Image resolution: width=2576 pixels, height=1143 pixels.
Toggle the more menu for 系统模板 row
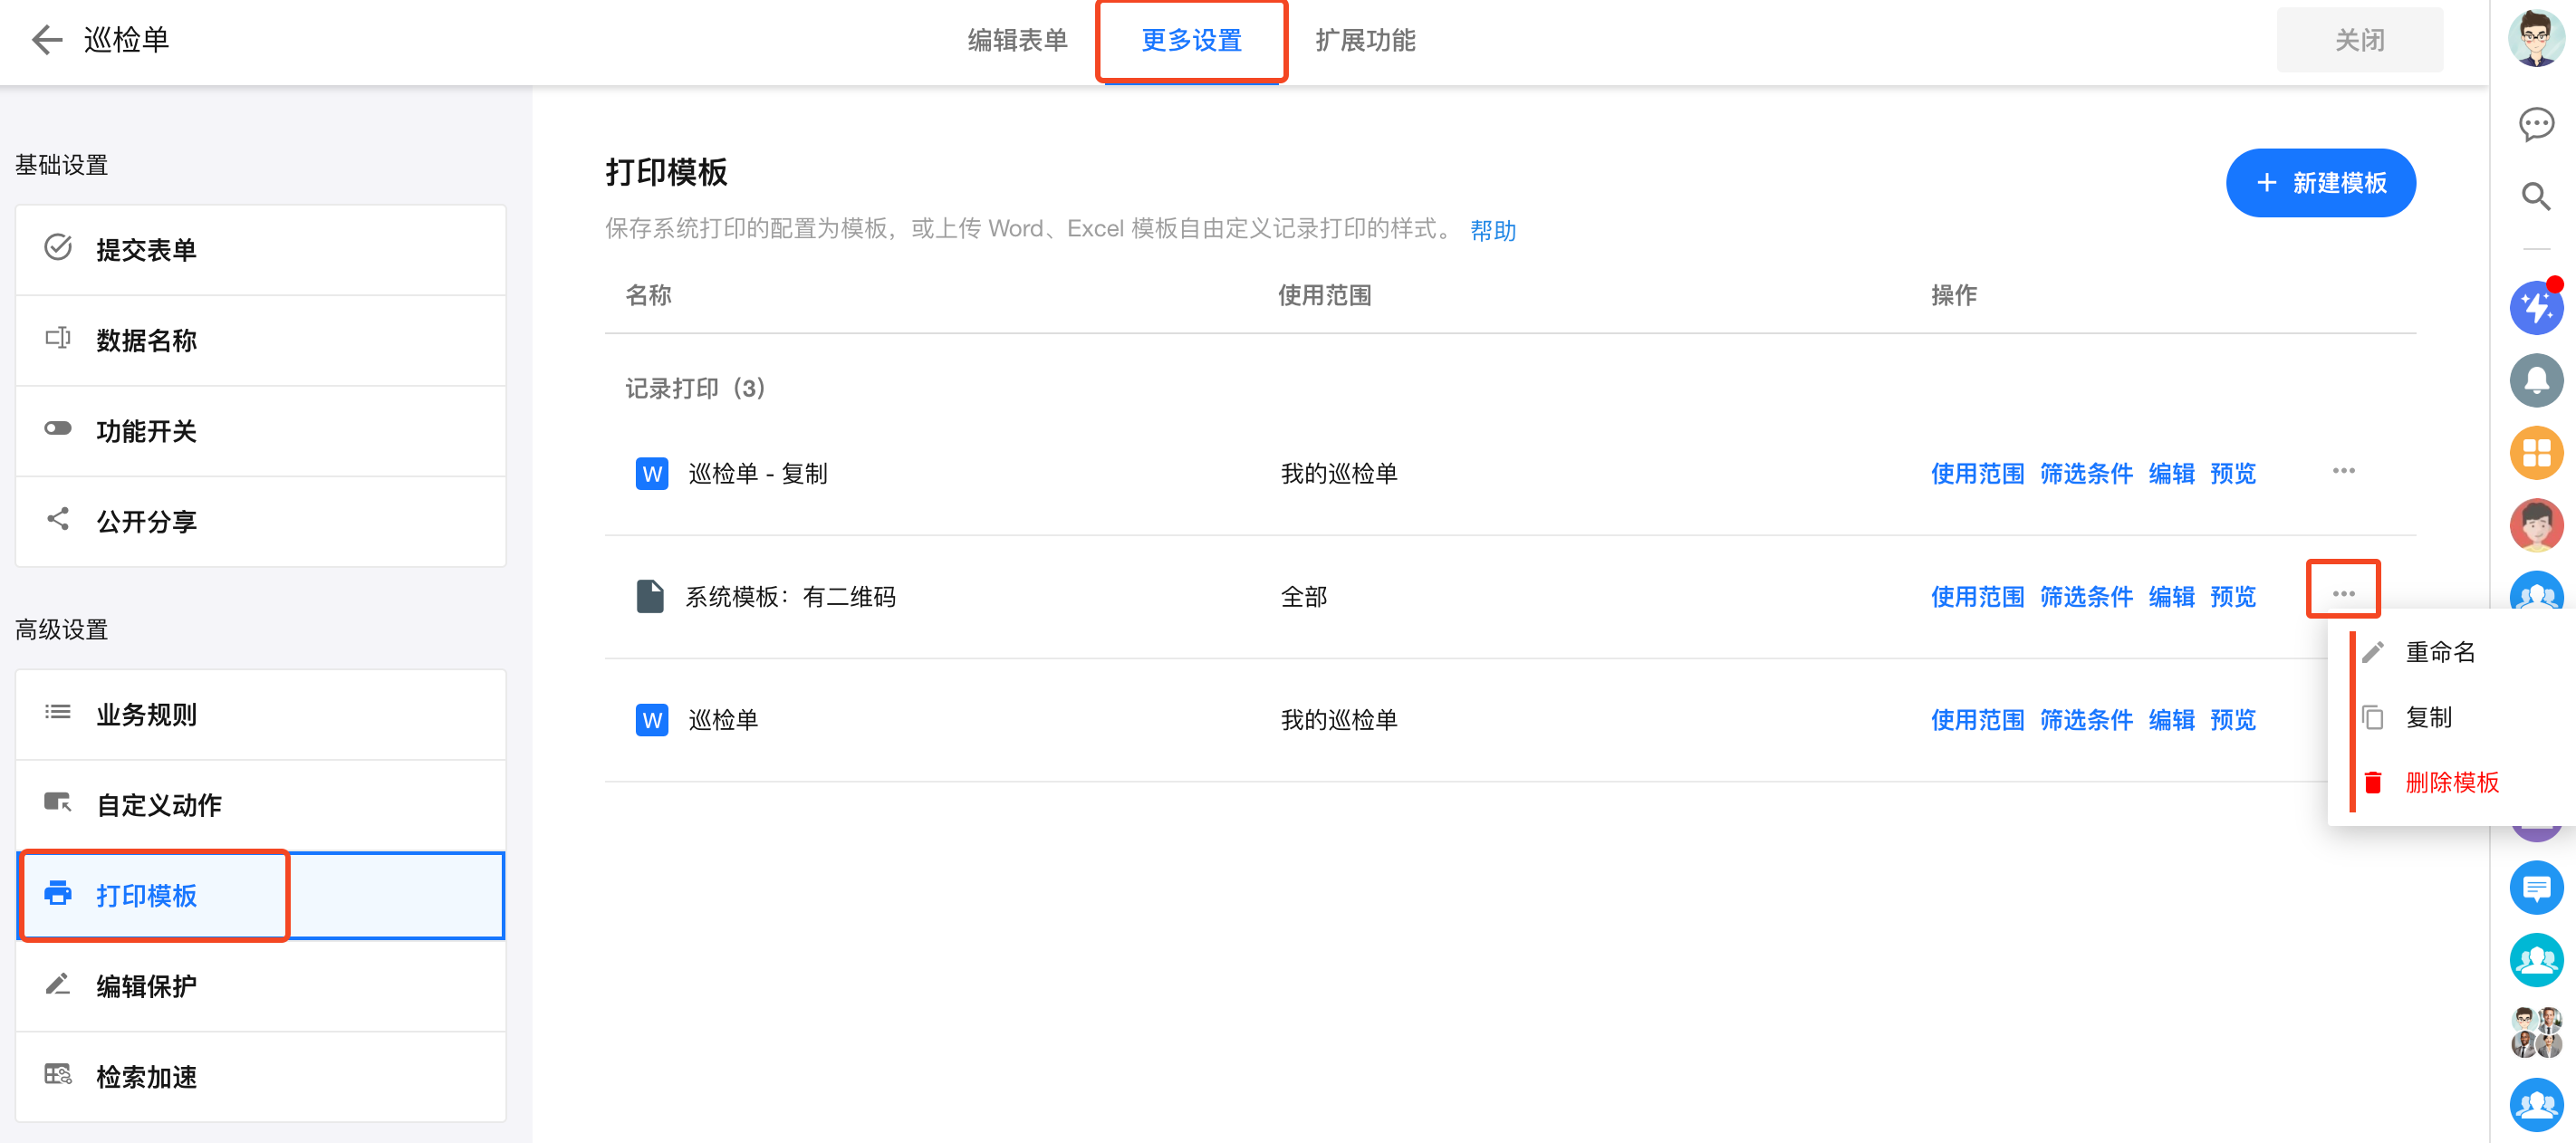click(2343, 594)
